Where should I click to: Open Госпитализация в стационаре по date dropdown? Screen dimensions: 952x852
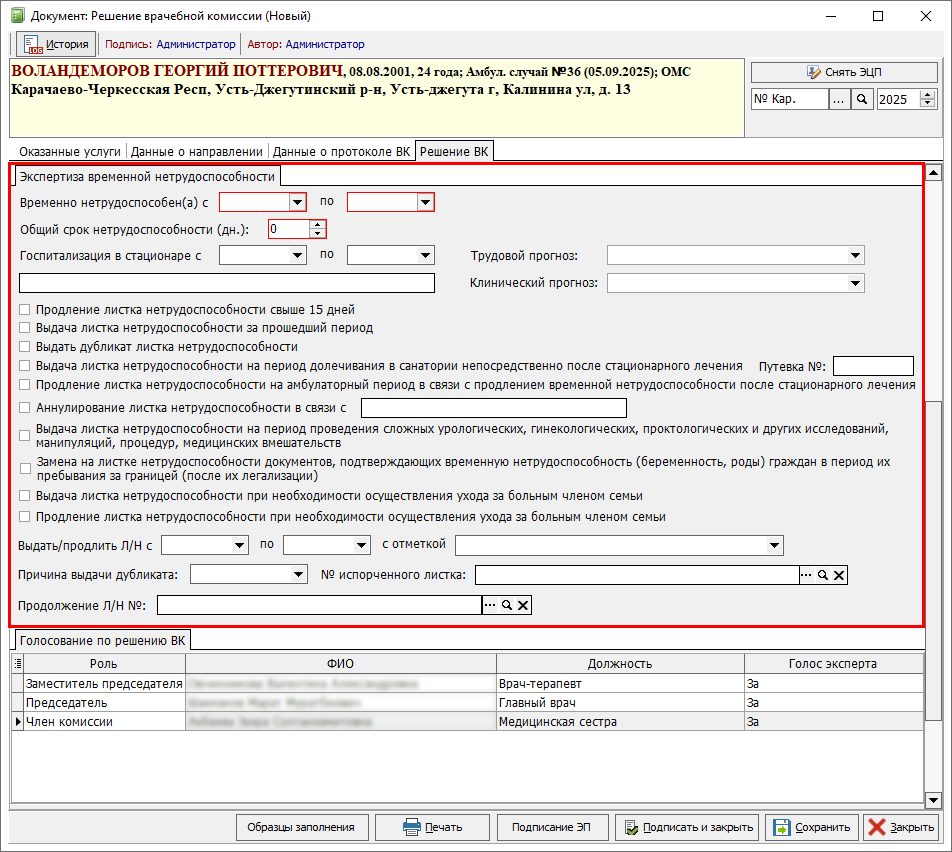click(x=426, y=255)
